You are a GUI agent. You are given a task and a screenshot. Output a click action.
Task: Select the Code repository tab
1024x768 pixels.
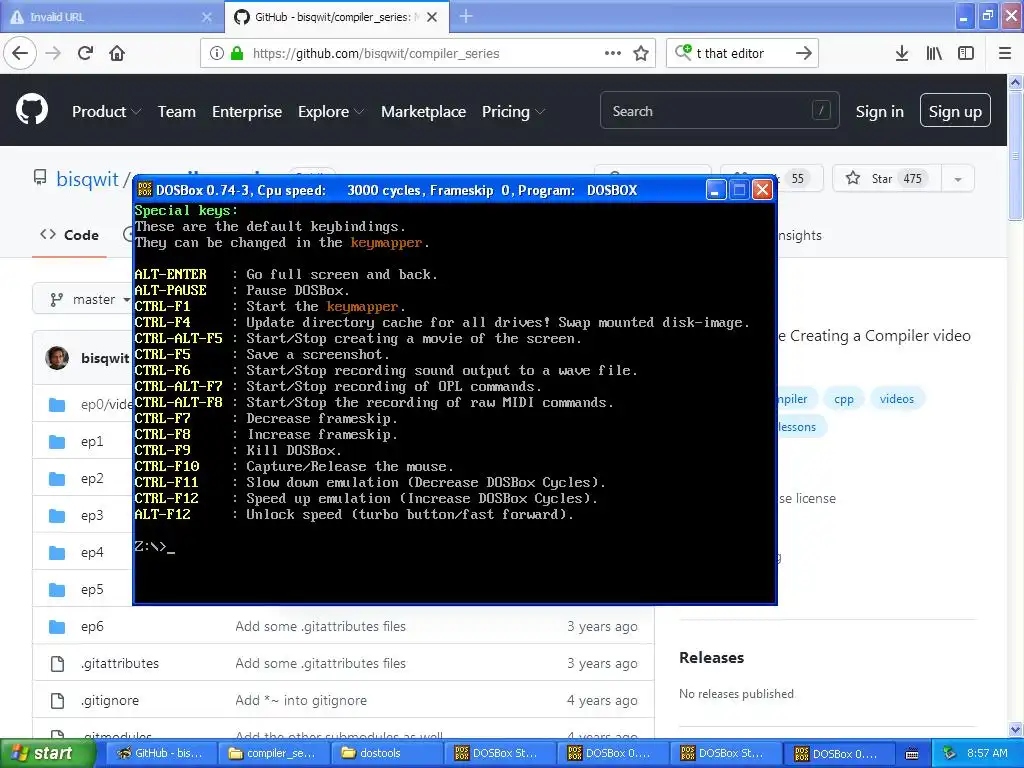click(x=69, y=235)
